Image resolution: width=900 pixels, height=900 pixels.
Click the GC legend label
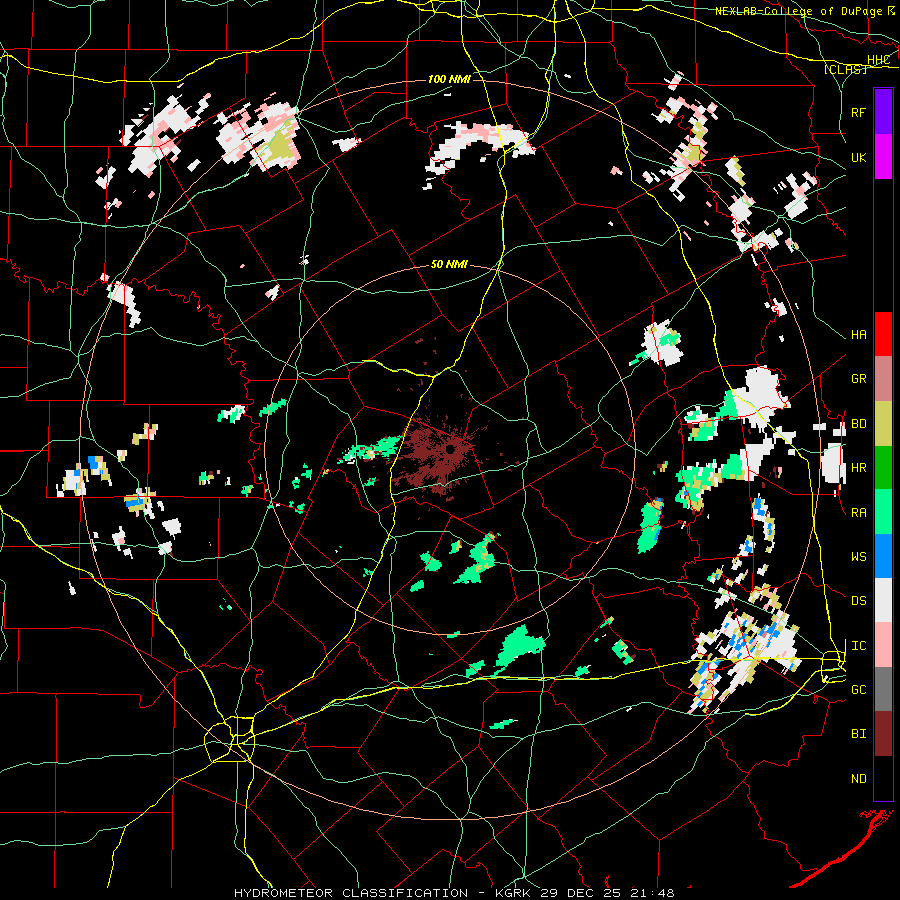pyautogui.click(x=858, y=690)
